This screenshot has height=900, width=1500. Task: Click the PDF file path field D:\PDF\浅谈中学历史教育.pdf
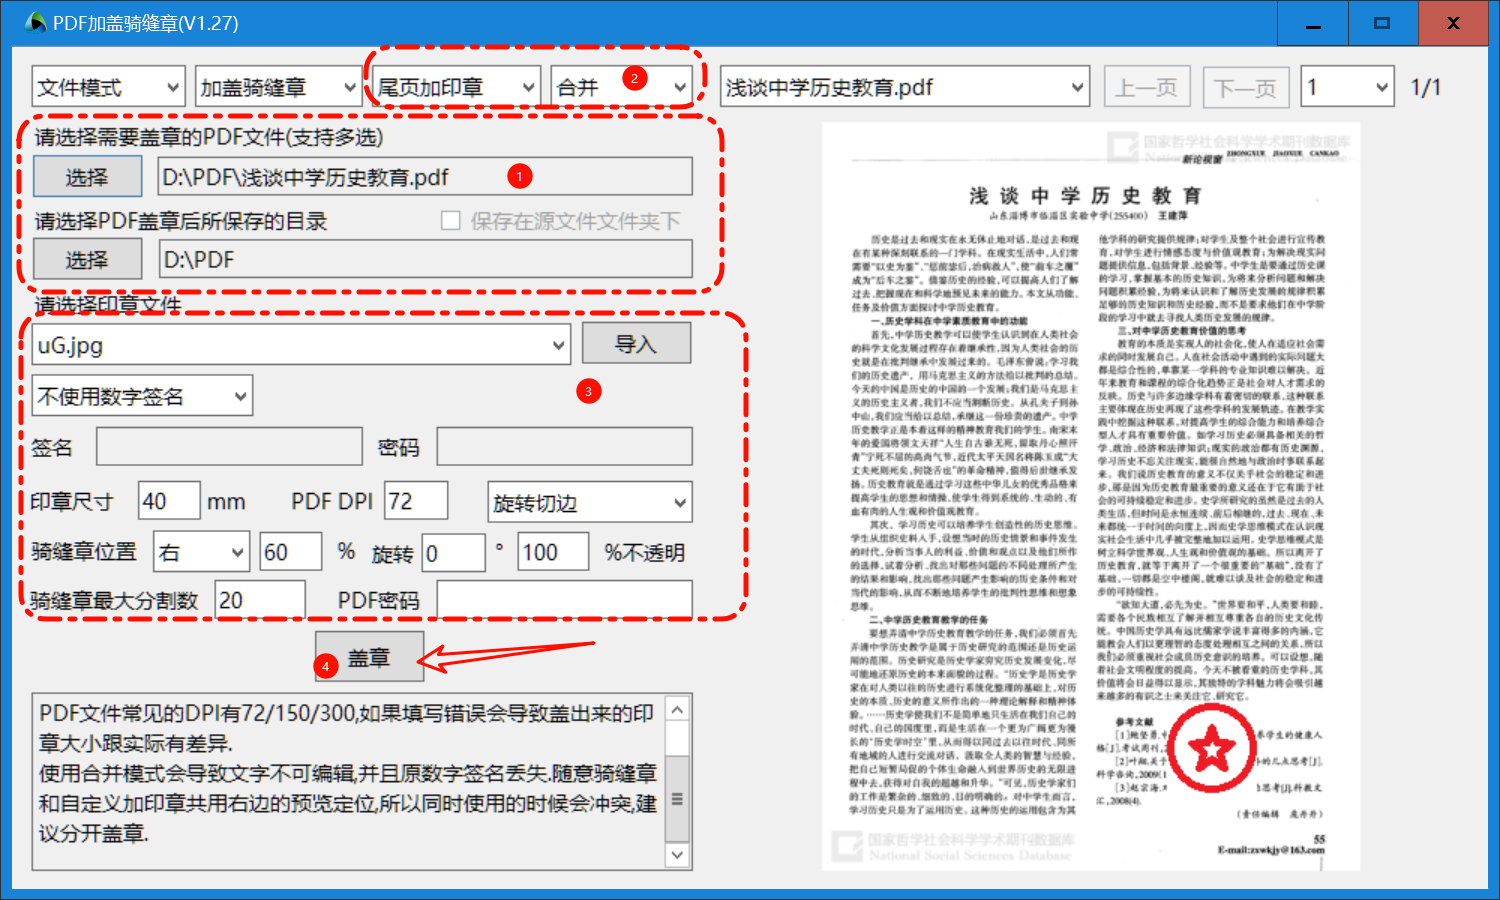coord(425,177)
